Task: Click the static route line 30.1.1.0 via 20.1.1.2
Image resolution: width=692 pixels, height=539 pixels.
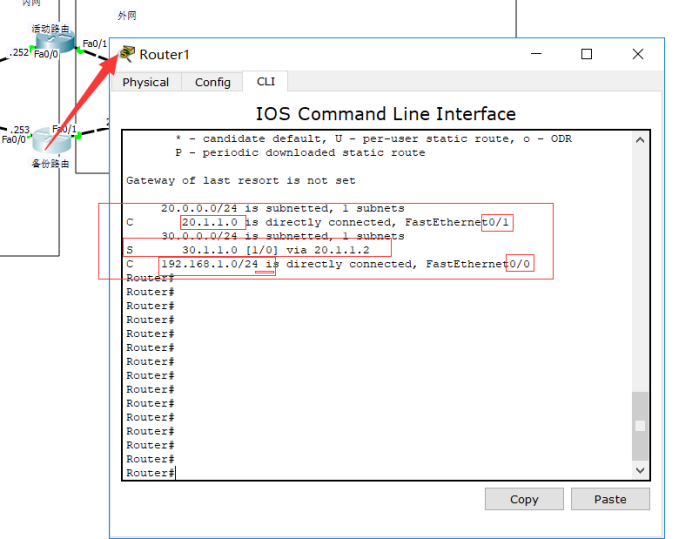Action: tap(248, 250)
